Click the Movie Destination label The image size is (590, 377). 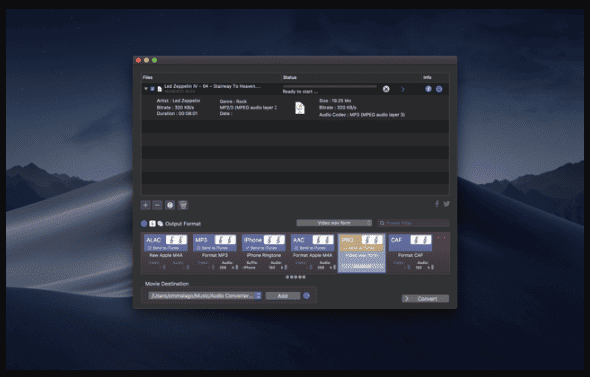coord(167,284)
